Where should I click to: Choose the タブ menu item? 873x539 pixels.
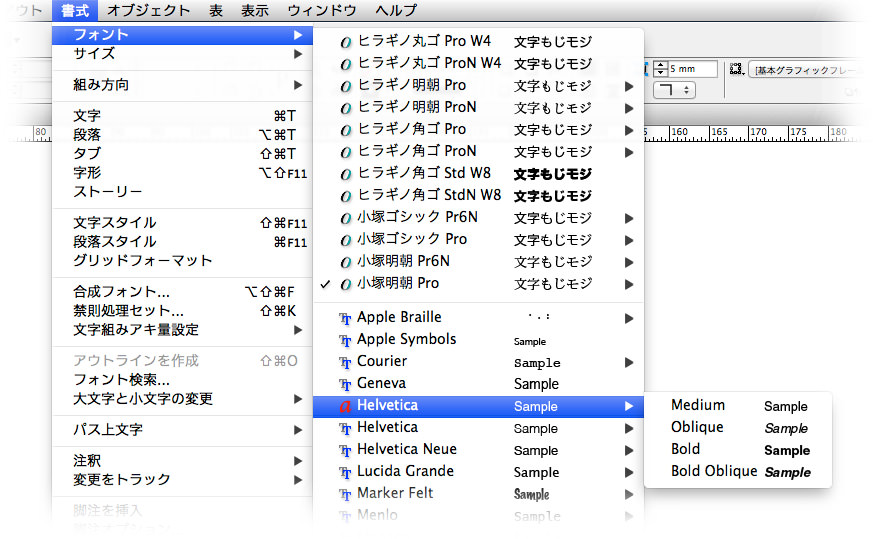[182, 154]
